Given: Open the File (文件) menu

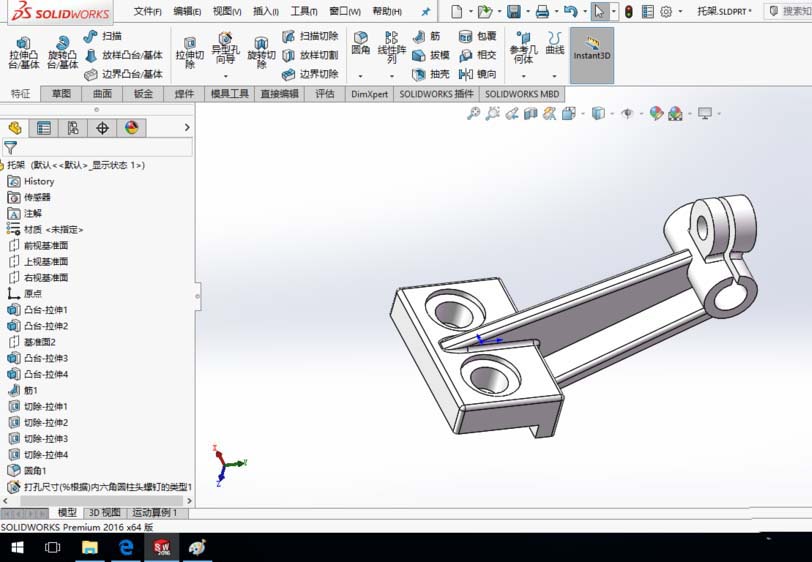Looking at the screenshot, I should pyautogui.click(x=148, y=11).
